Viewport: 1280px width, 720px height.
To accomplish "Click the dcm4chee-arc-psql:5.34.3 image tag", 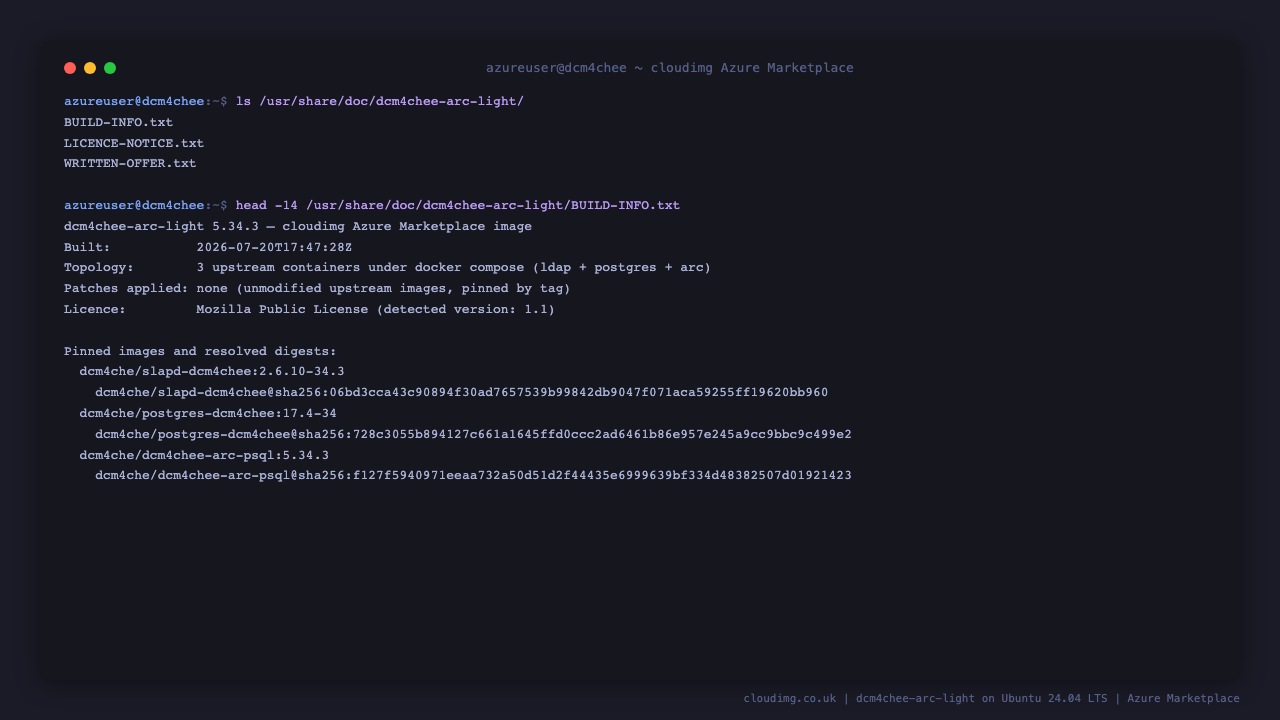I will [x=204, y=455].
